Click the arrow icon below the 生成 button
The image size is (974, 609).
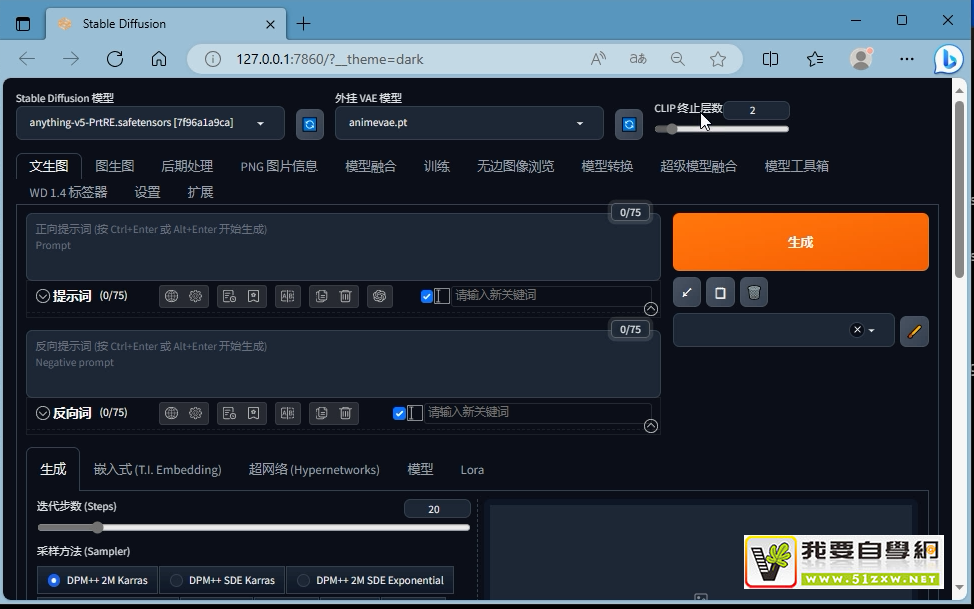[x=687, y=293]
